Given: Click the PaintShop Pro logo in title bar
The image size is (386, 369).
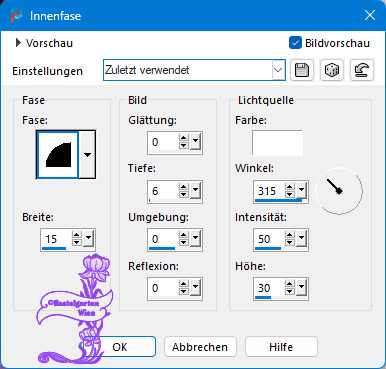Looking at the screenshot, I should click(x=16, y=16).
